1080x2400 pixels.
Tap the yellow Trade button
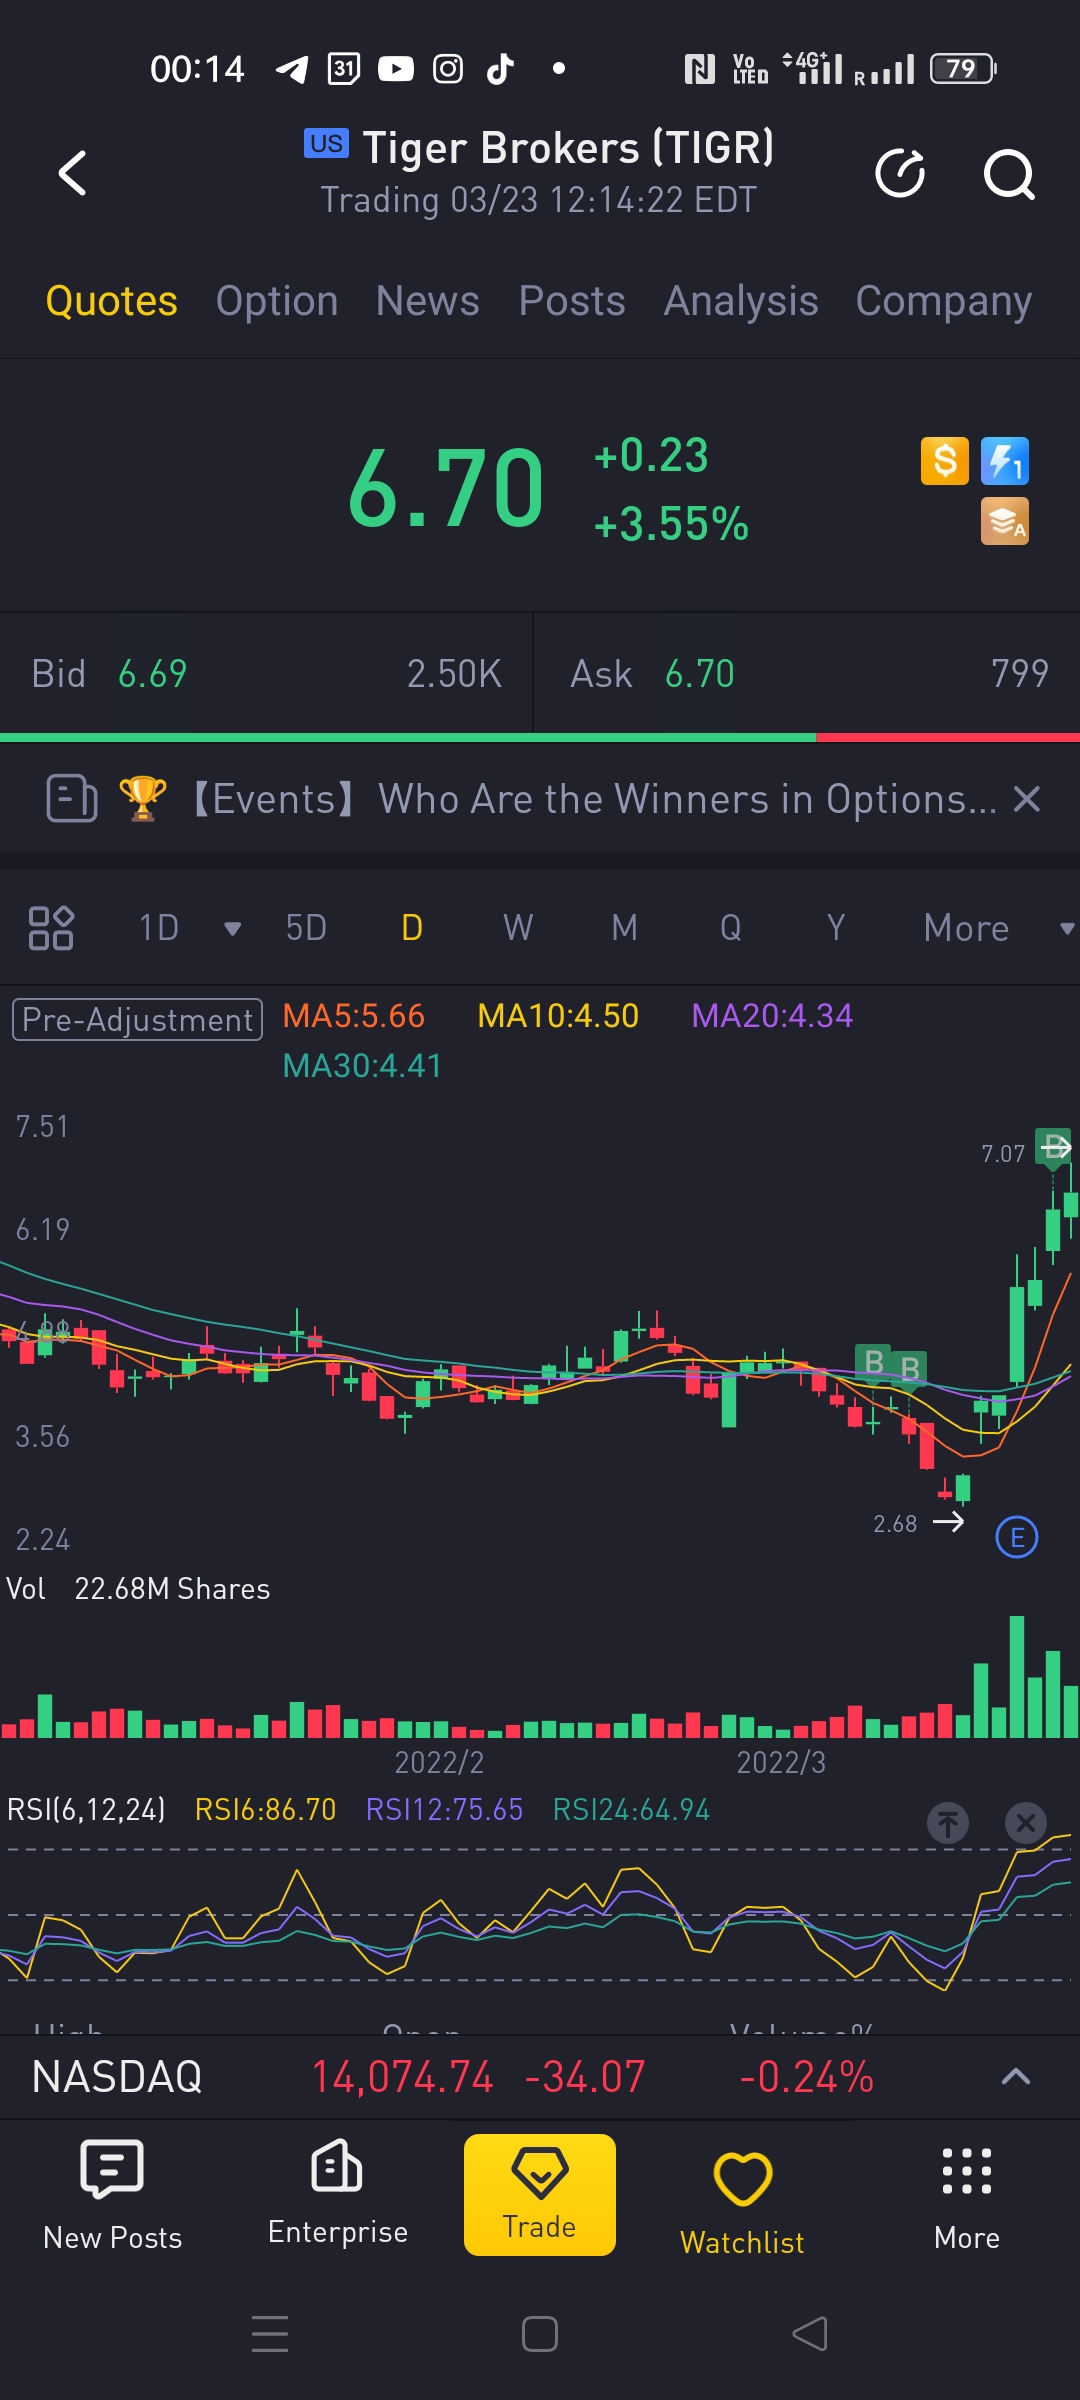540,2195
